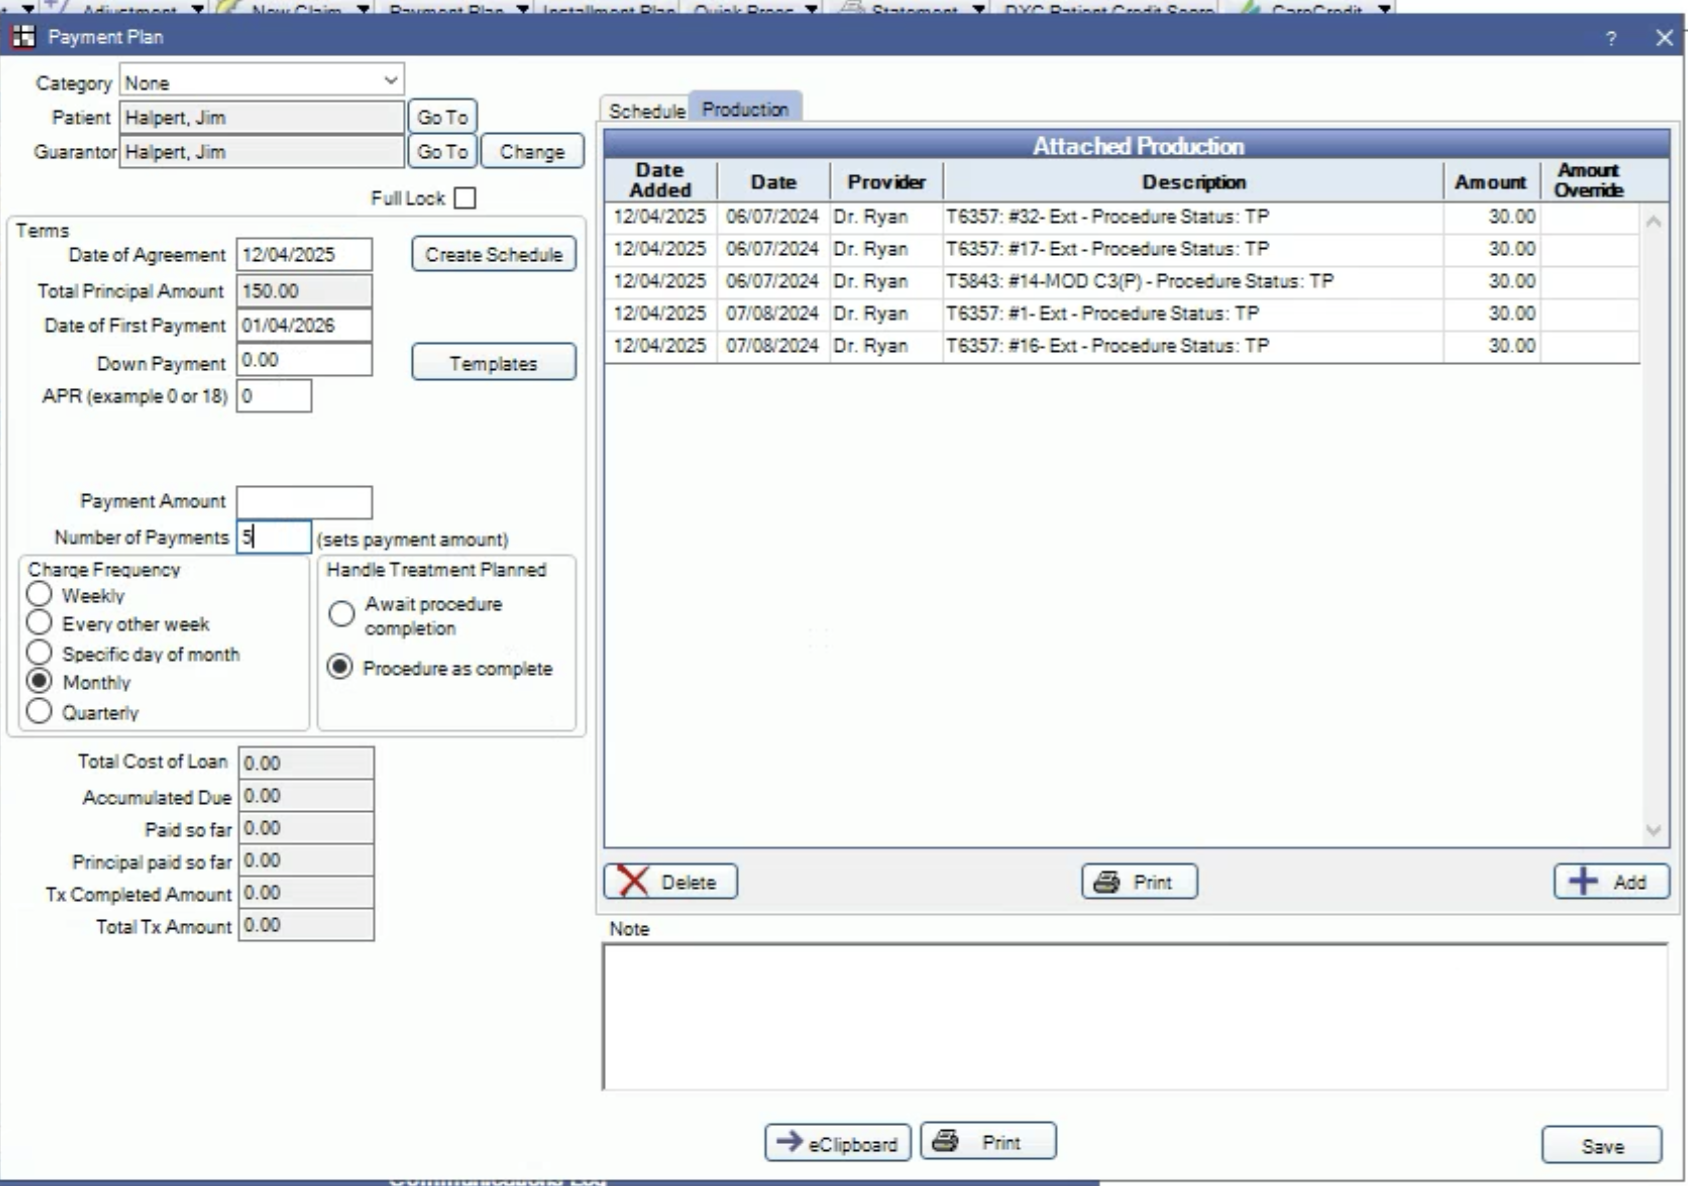Expand the Category dropdown
This screenshot has height=1186, width=1688.
(390, 80)
